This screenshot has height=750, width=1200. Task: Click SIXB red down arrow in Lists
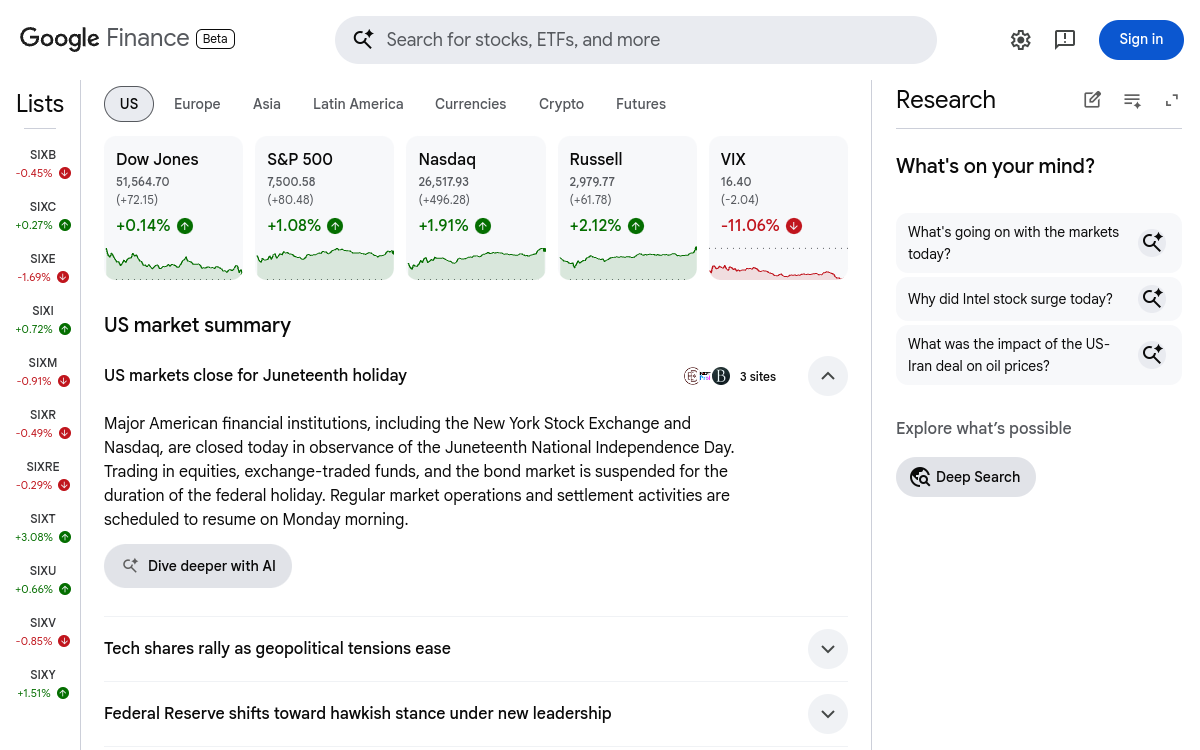pyautogui.click(x=65, y=173)
